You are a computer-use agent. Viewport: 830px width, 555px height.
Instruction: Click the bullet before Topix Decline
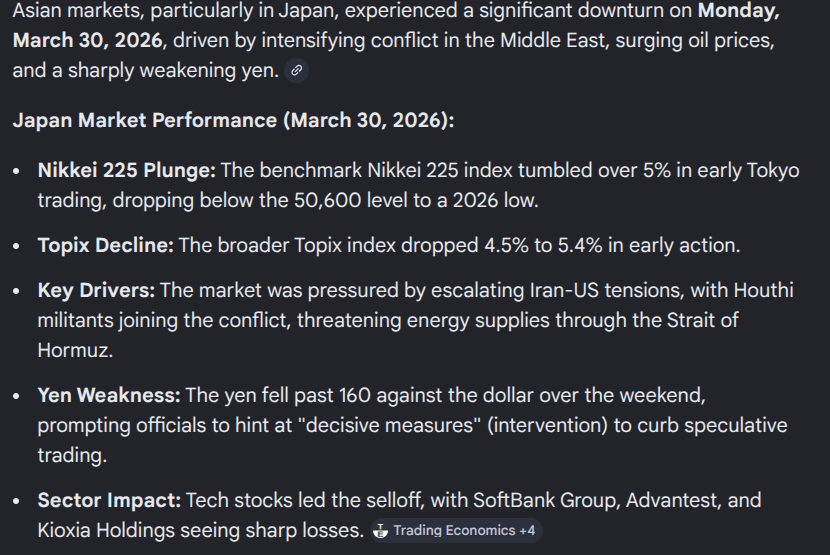pyautogui.click(x=16, y=246)
